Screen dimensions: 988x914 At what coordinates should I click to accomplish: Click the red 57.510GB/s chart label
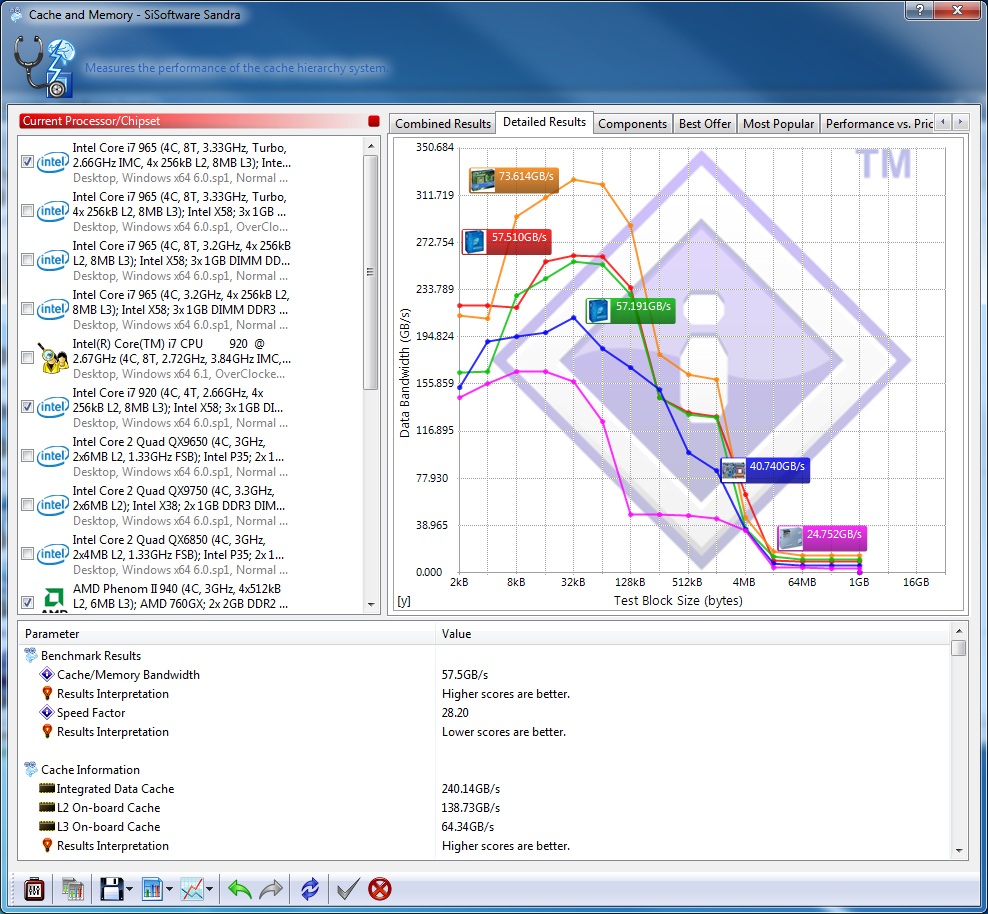click(x=507, y=241)
